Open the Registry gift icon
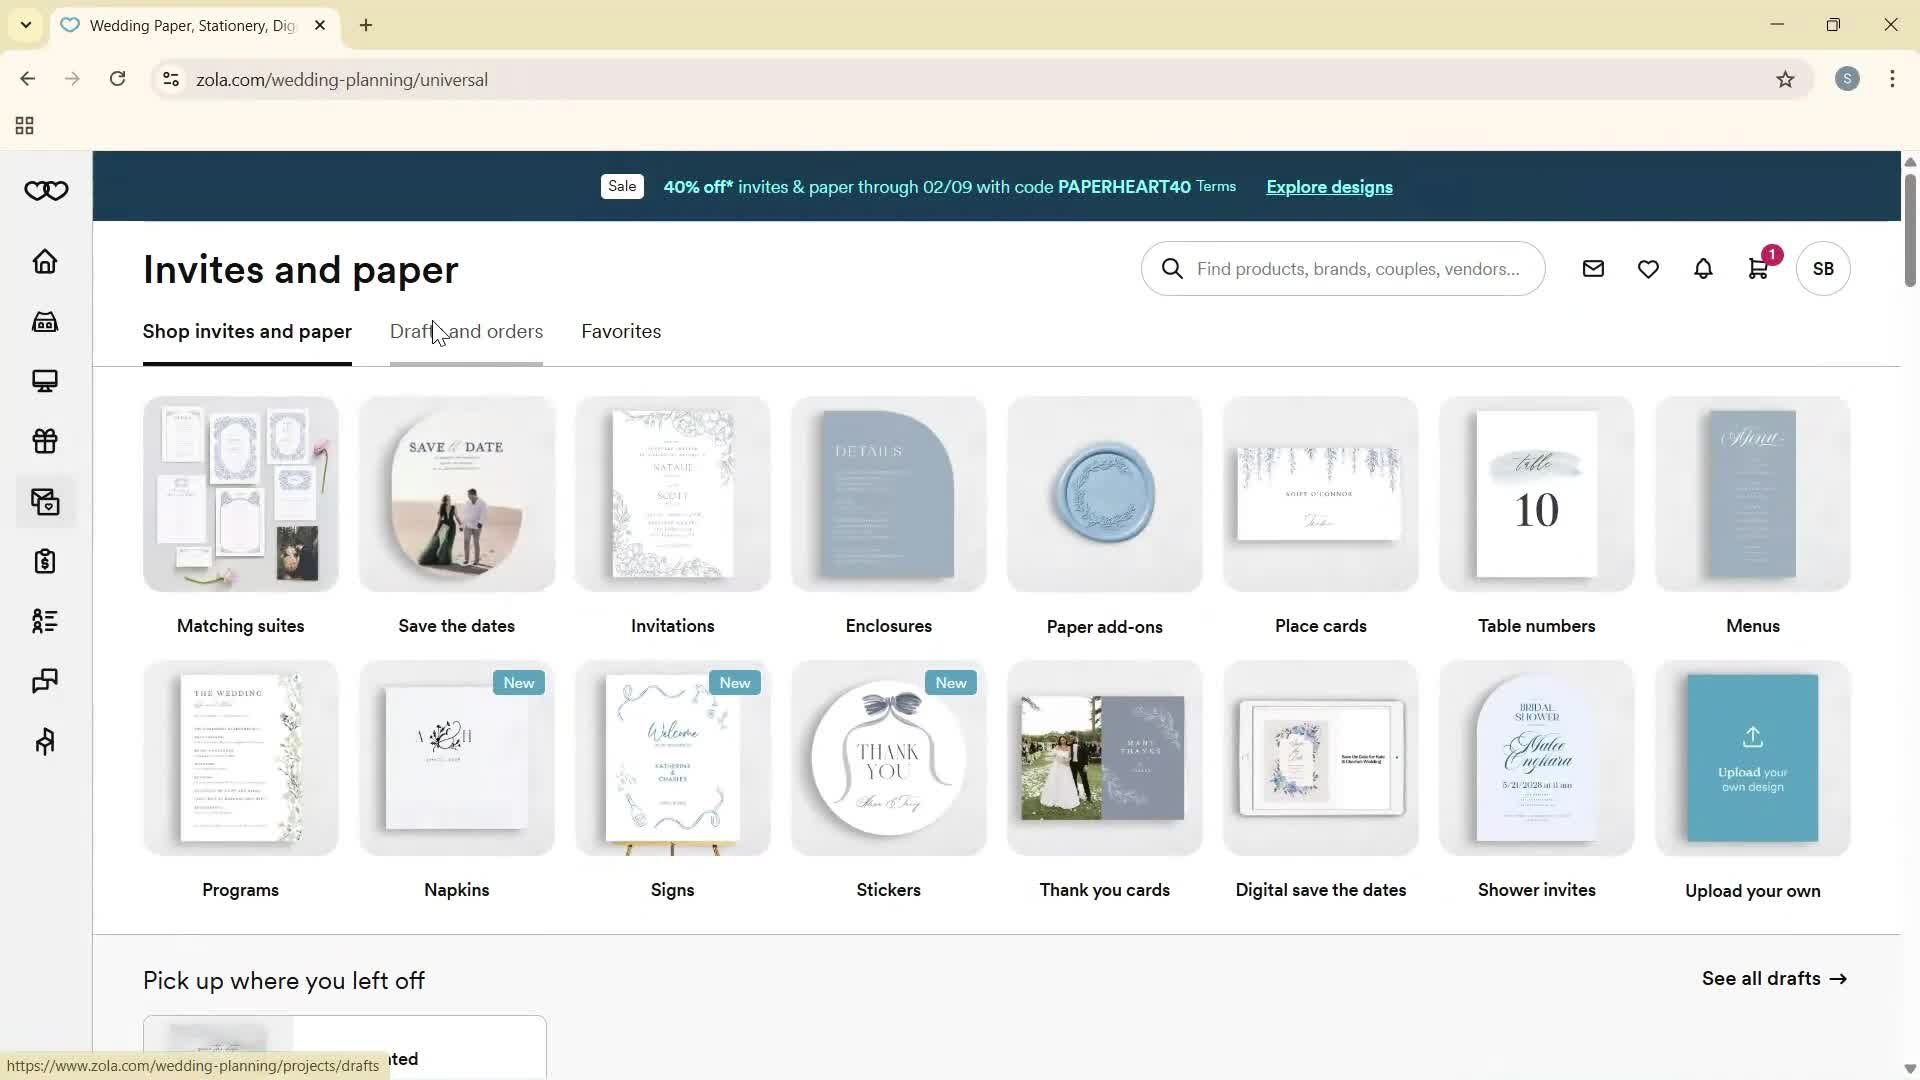1920x1080 pixels. click(x=44, y=441)
